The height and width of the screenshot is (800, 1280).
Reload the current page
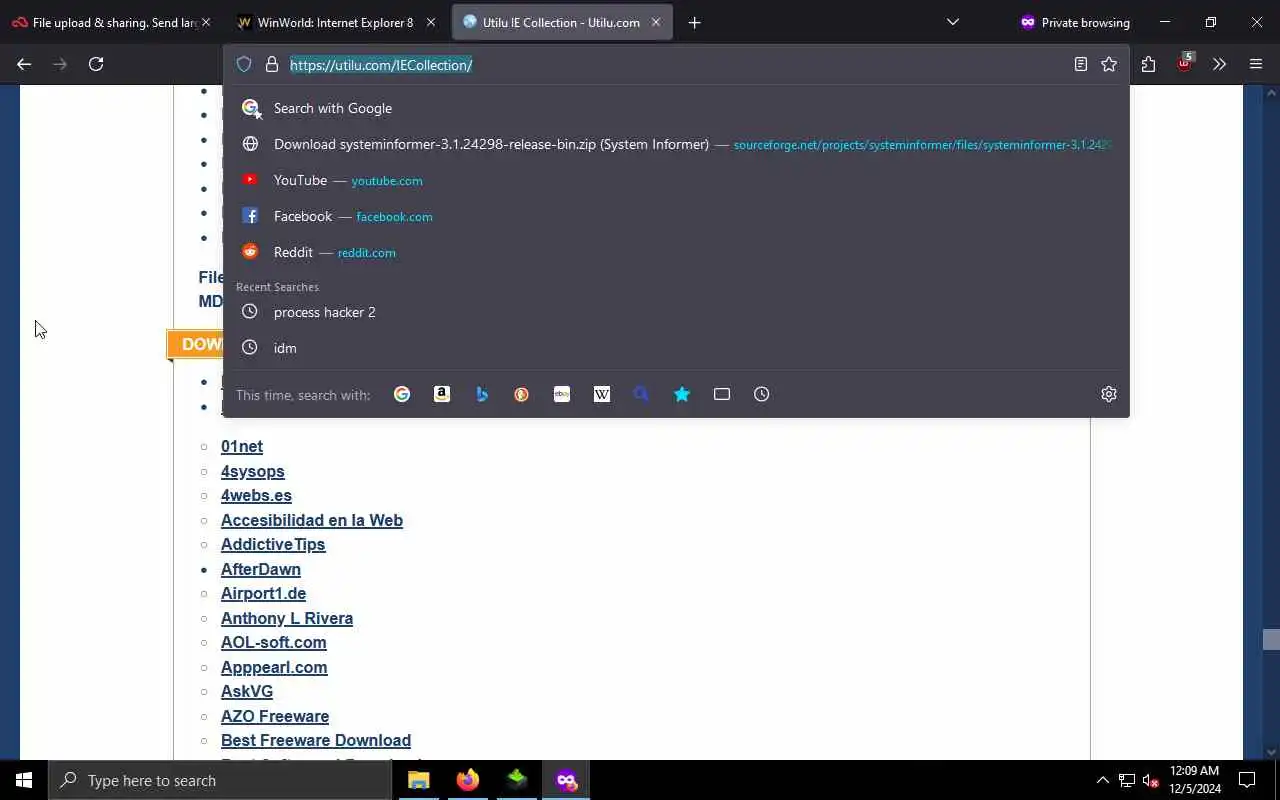point(96,64)
